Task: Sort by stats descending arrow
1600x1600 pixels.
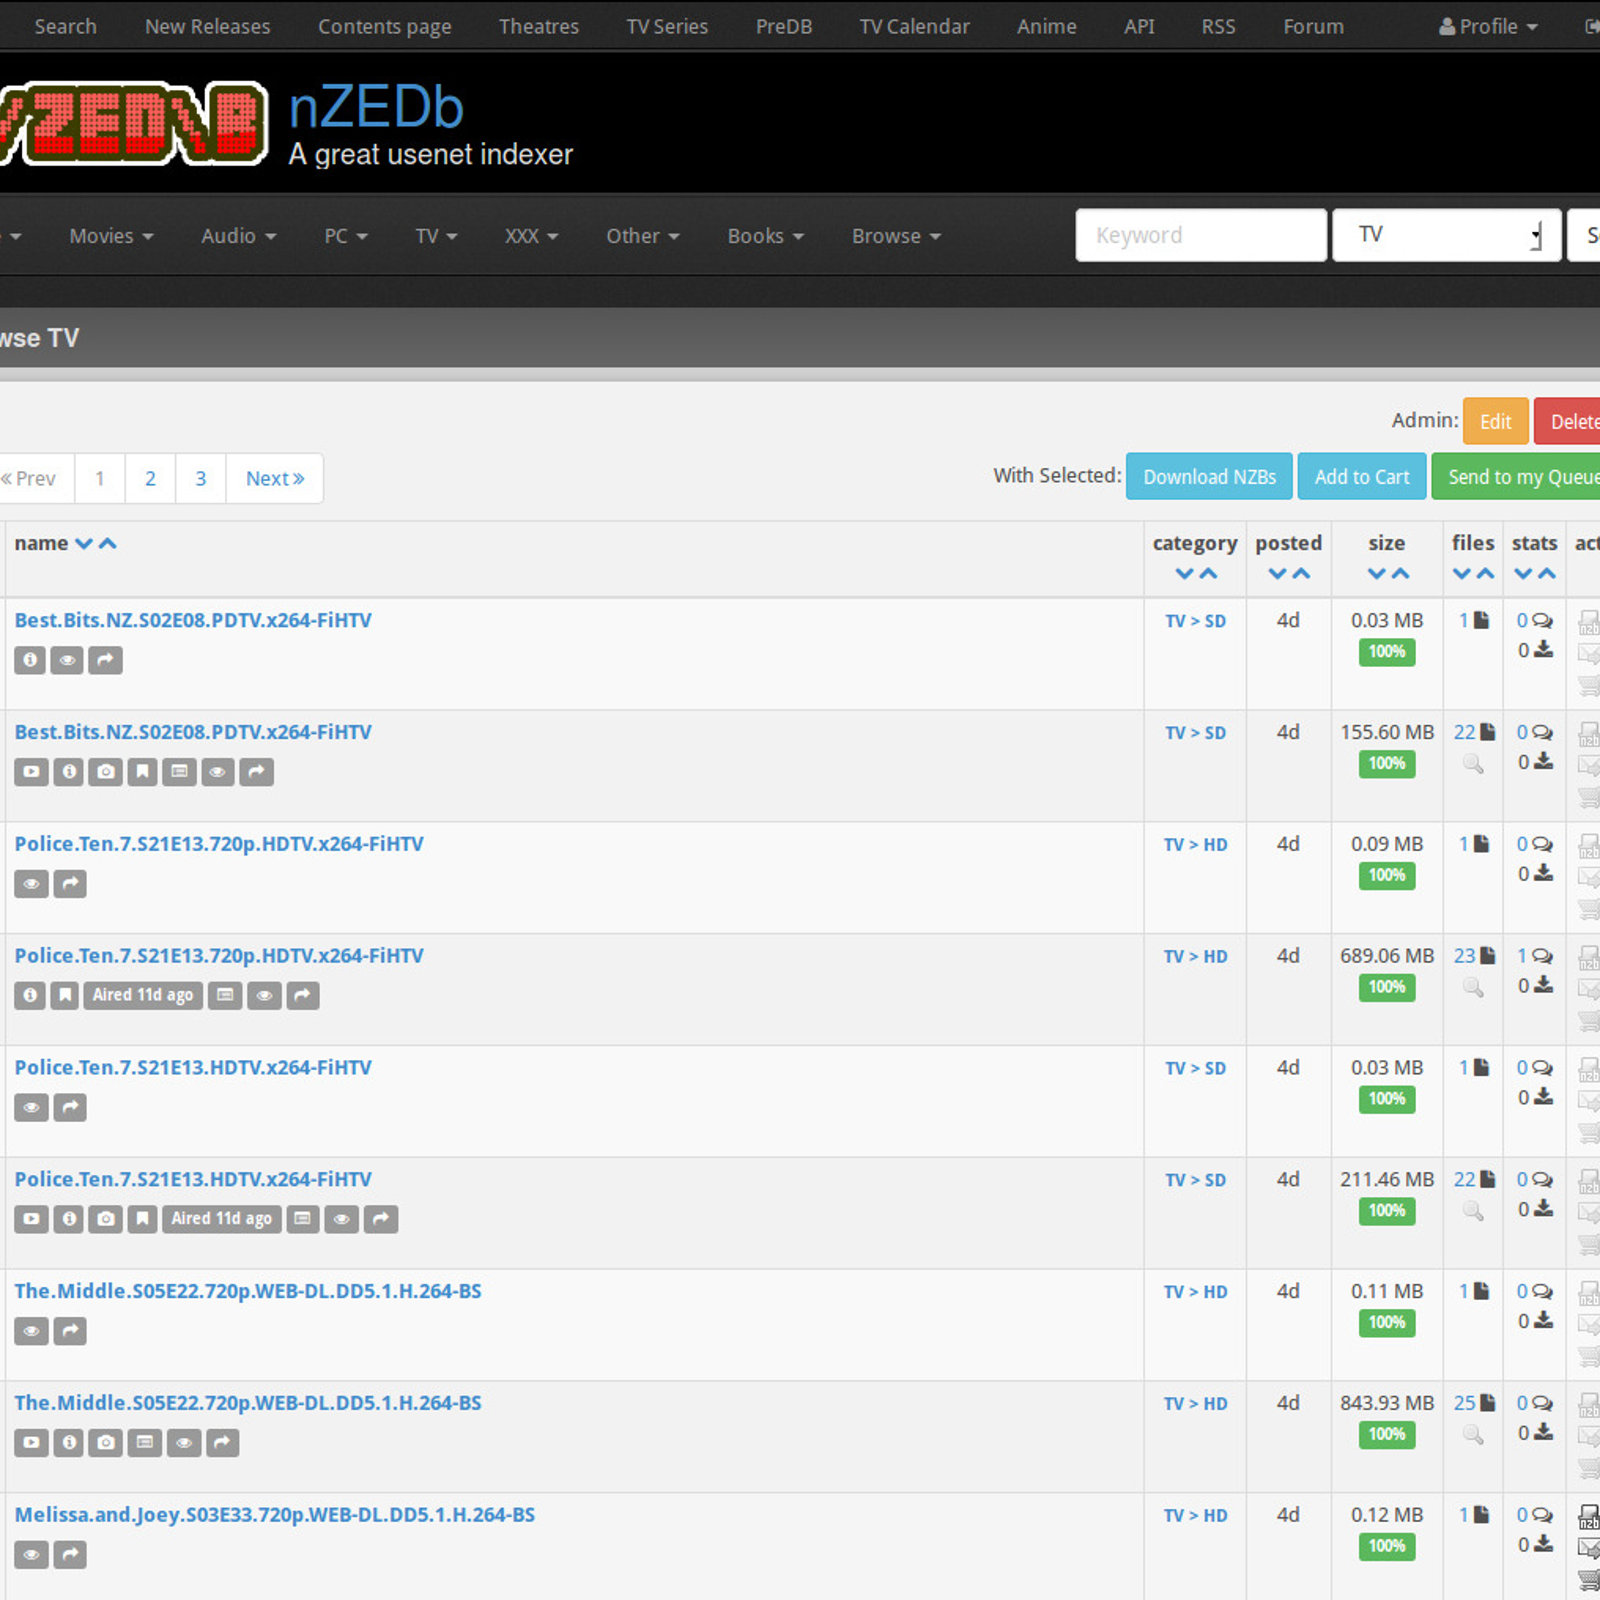Action: pos(1523,574)
